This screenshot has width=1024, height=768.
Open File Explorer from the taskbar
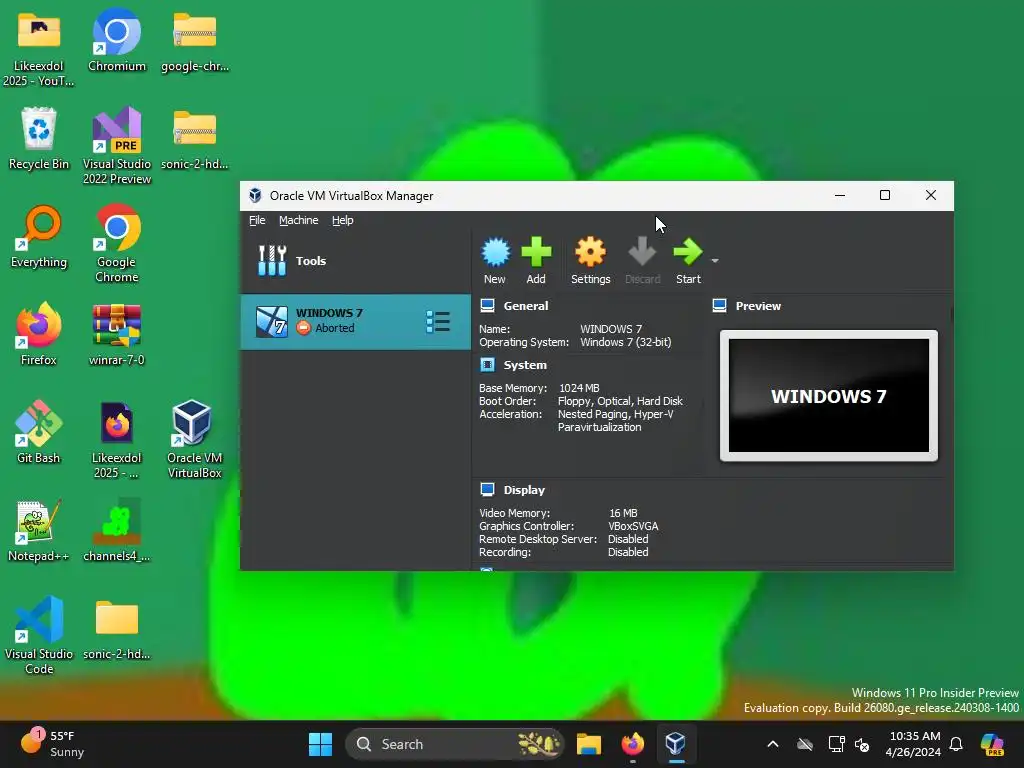tap(588, 744)
